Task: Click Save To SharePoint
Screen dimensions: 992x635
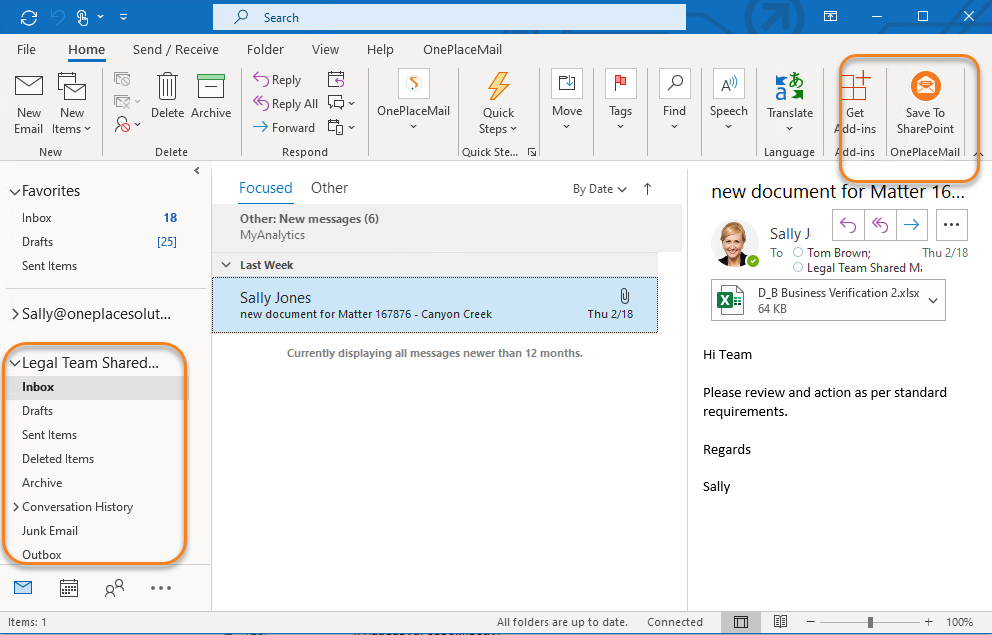Action: 925,102
